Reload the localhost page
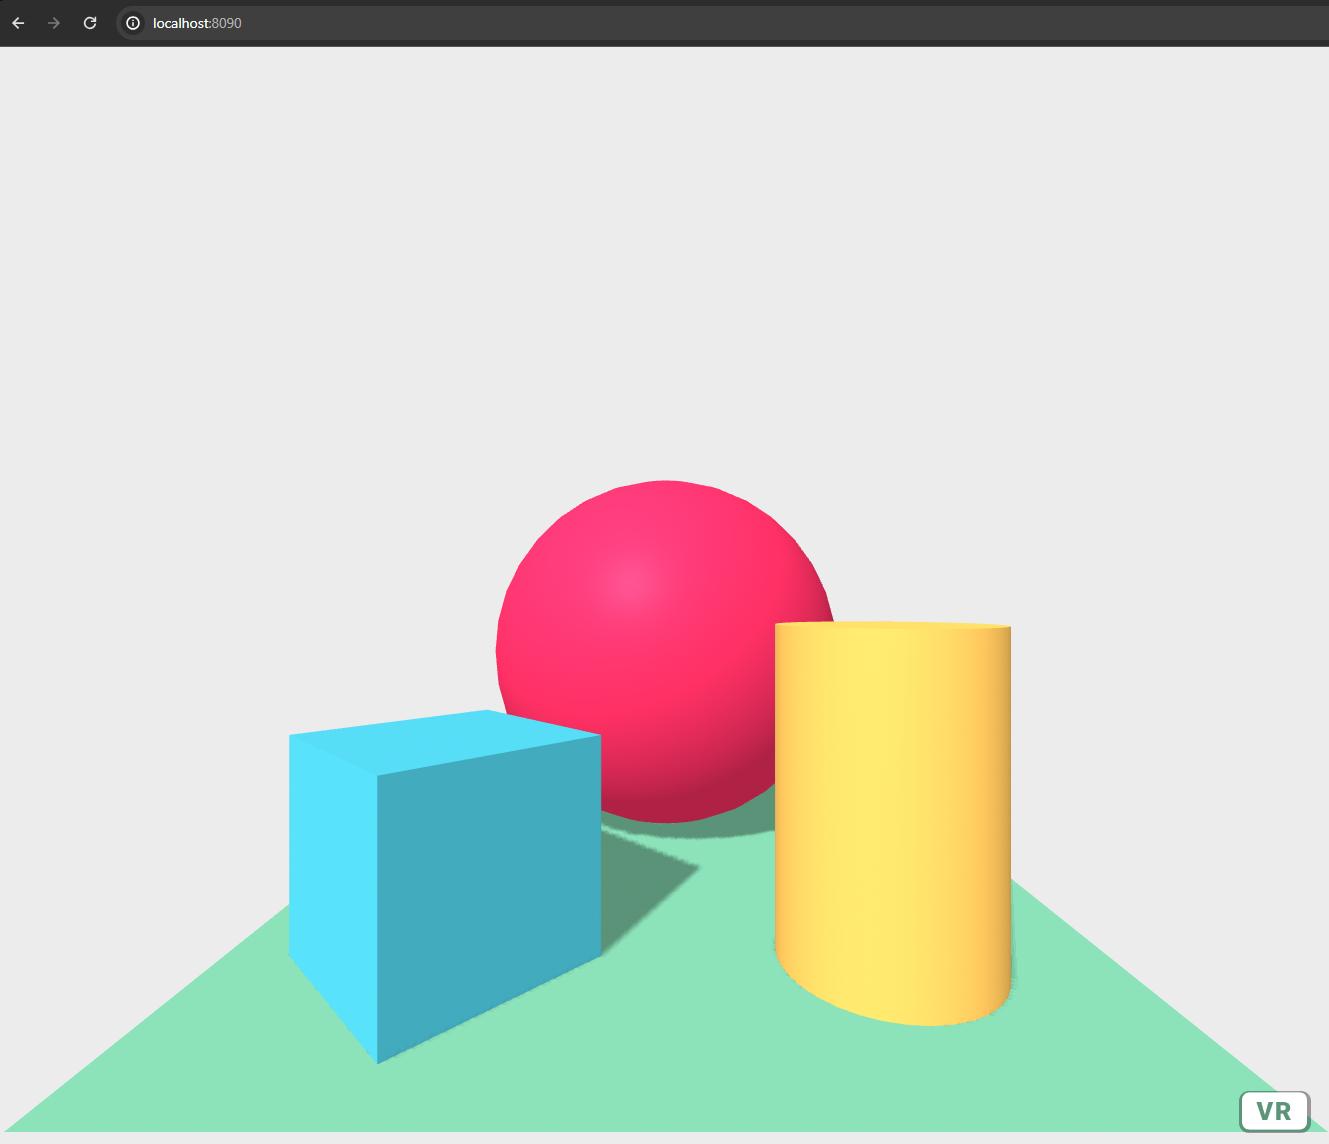This screenshot has width=1329, height=1144. (90, 23)
